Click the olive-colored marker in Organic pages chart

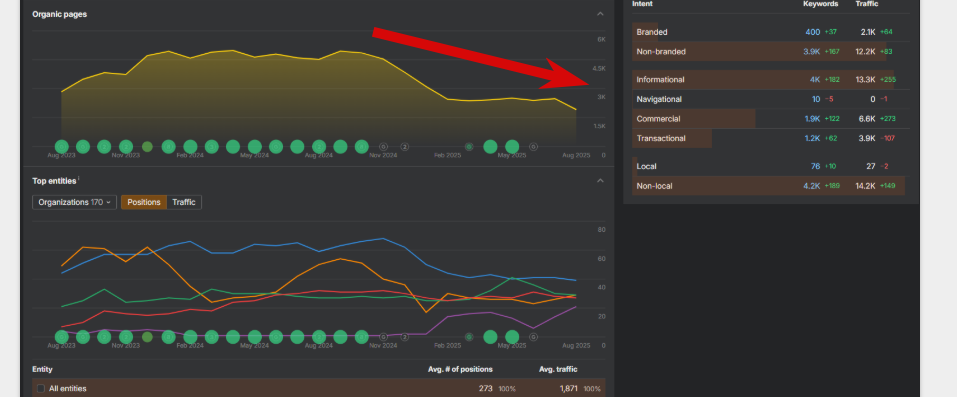[147, 147]
